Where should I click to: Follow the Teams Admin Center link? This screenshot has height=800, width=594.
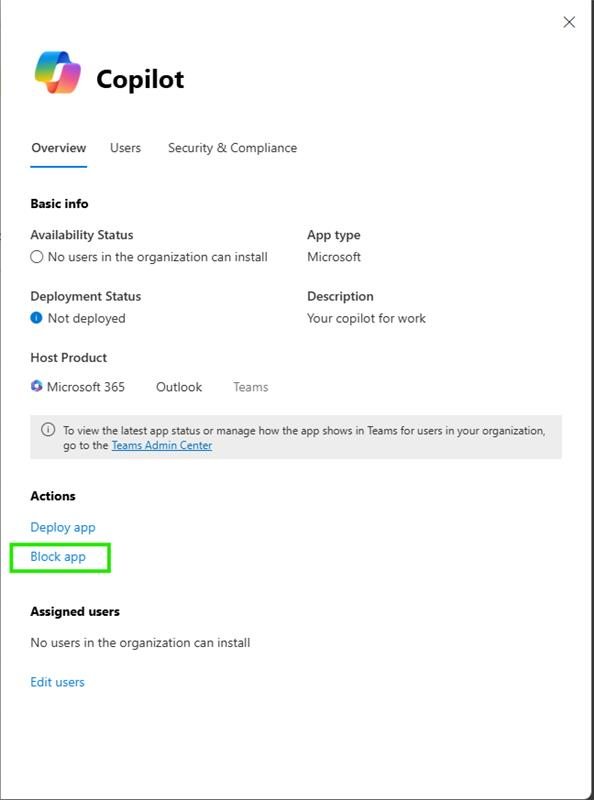[x=162, y=445]
